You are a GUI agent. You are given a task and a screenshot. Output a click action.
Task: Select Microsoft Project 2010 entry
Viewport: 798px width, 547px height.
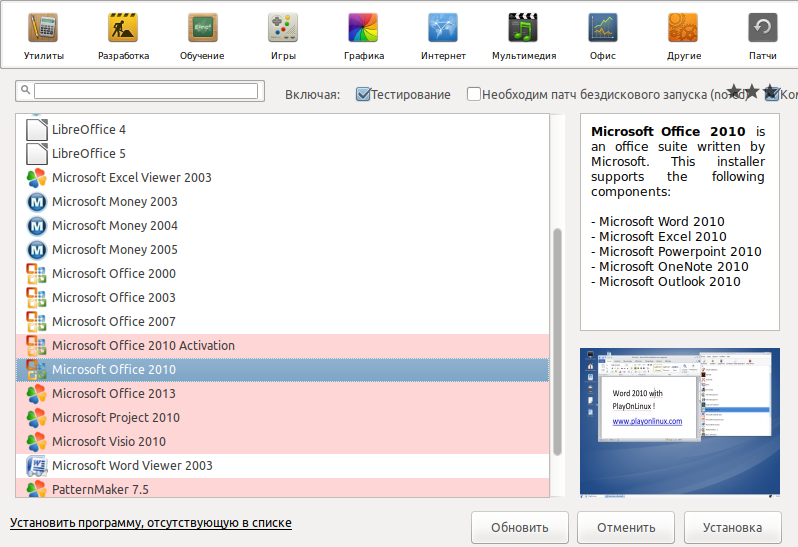point(282,418)
